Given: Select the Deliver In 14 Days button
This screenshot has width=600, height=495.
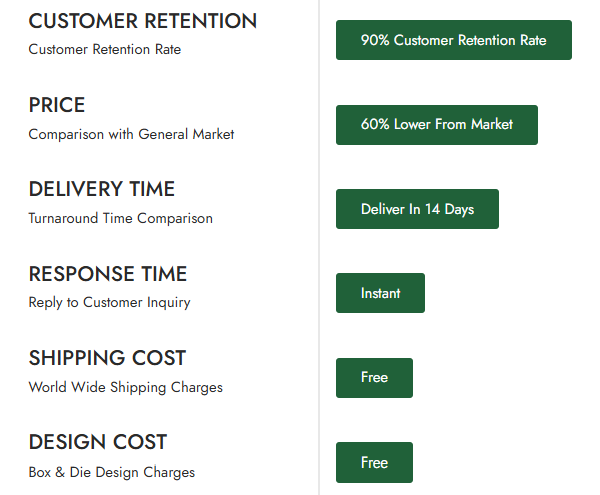Looking at the screenshot, I should click(x=417, y=209).
